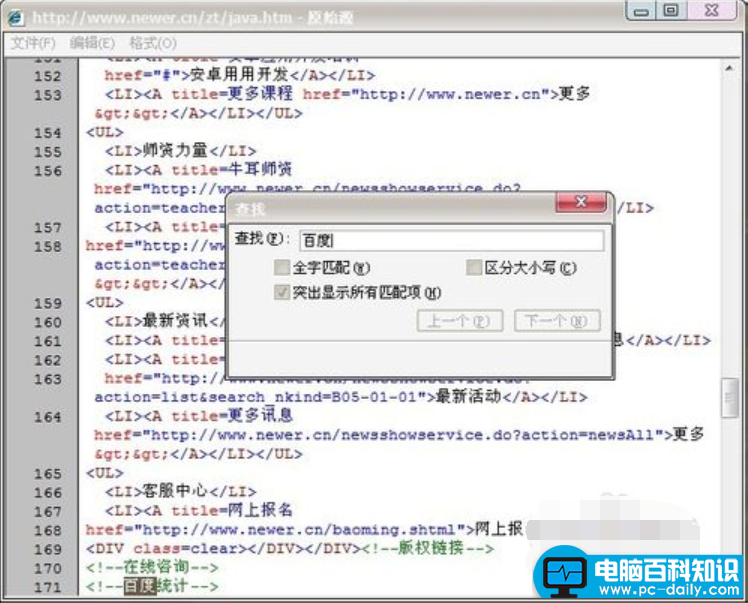The image size is (748, 603).
Task: Click the 网上报名 title text on line 167
Action: (x=260, y=510)
